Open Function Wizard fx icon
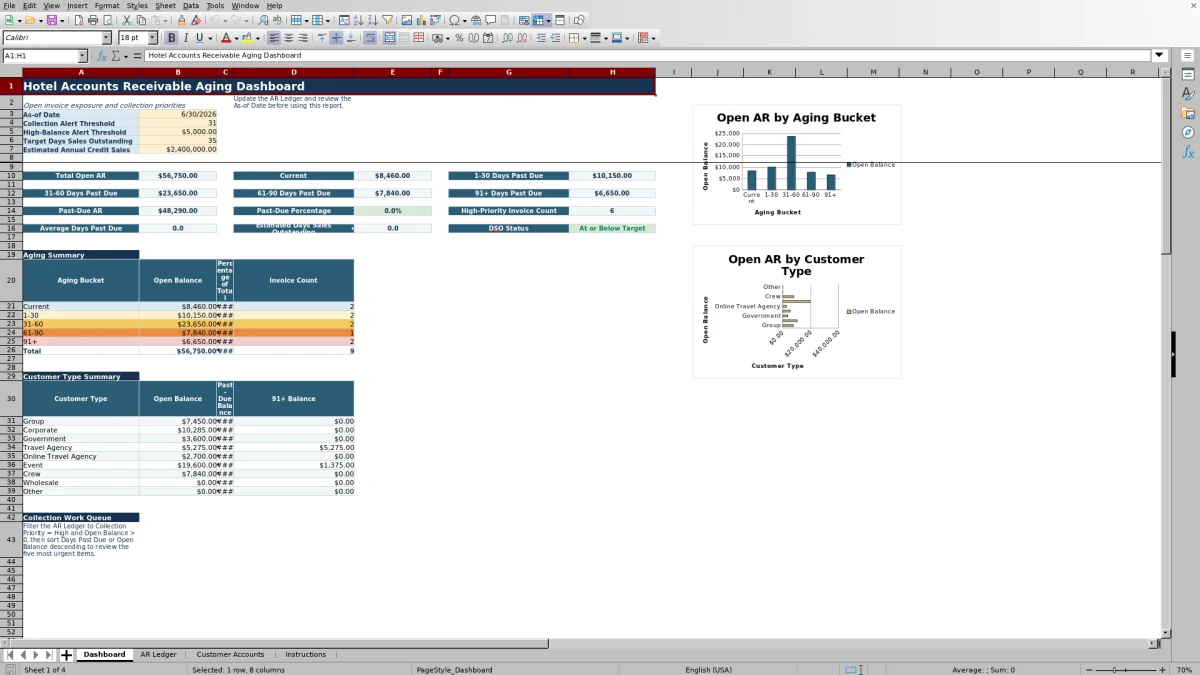 (103, 56)
